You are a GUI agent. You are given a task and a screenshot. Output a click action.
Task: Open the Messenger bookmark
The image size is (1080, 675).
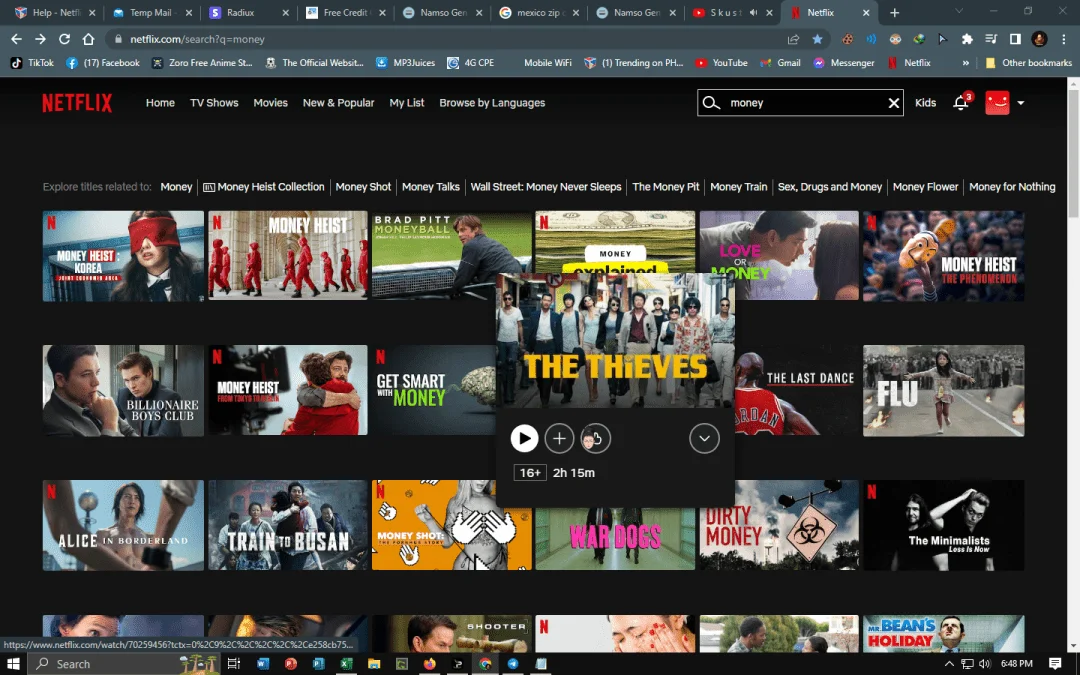(844, 63)
